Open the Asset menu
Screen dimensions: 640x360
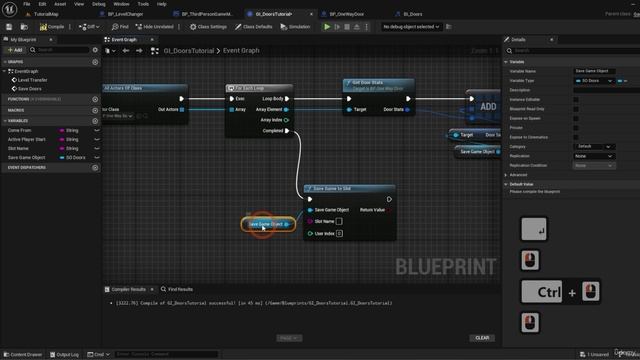point(60,4)
